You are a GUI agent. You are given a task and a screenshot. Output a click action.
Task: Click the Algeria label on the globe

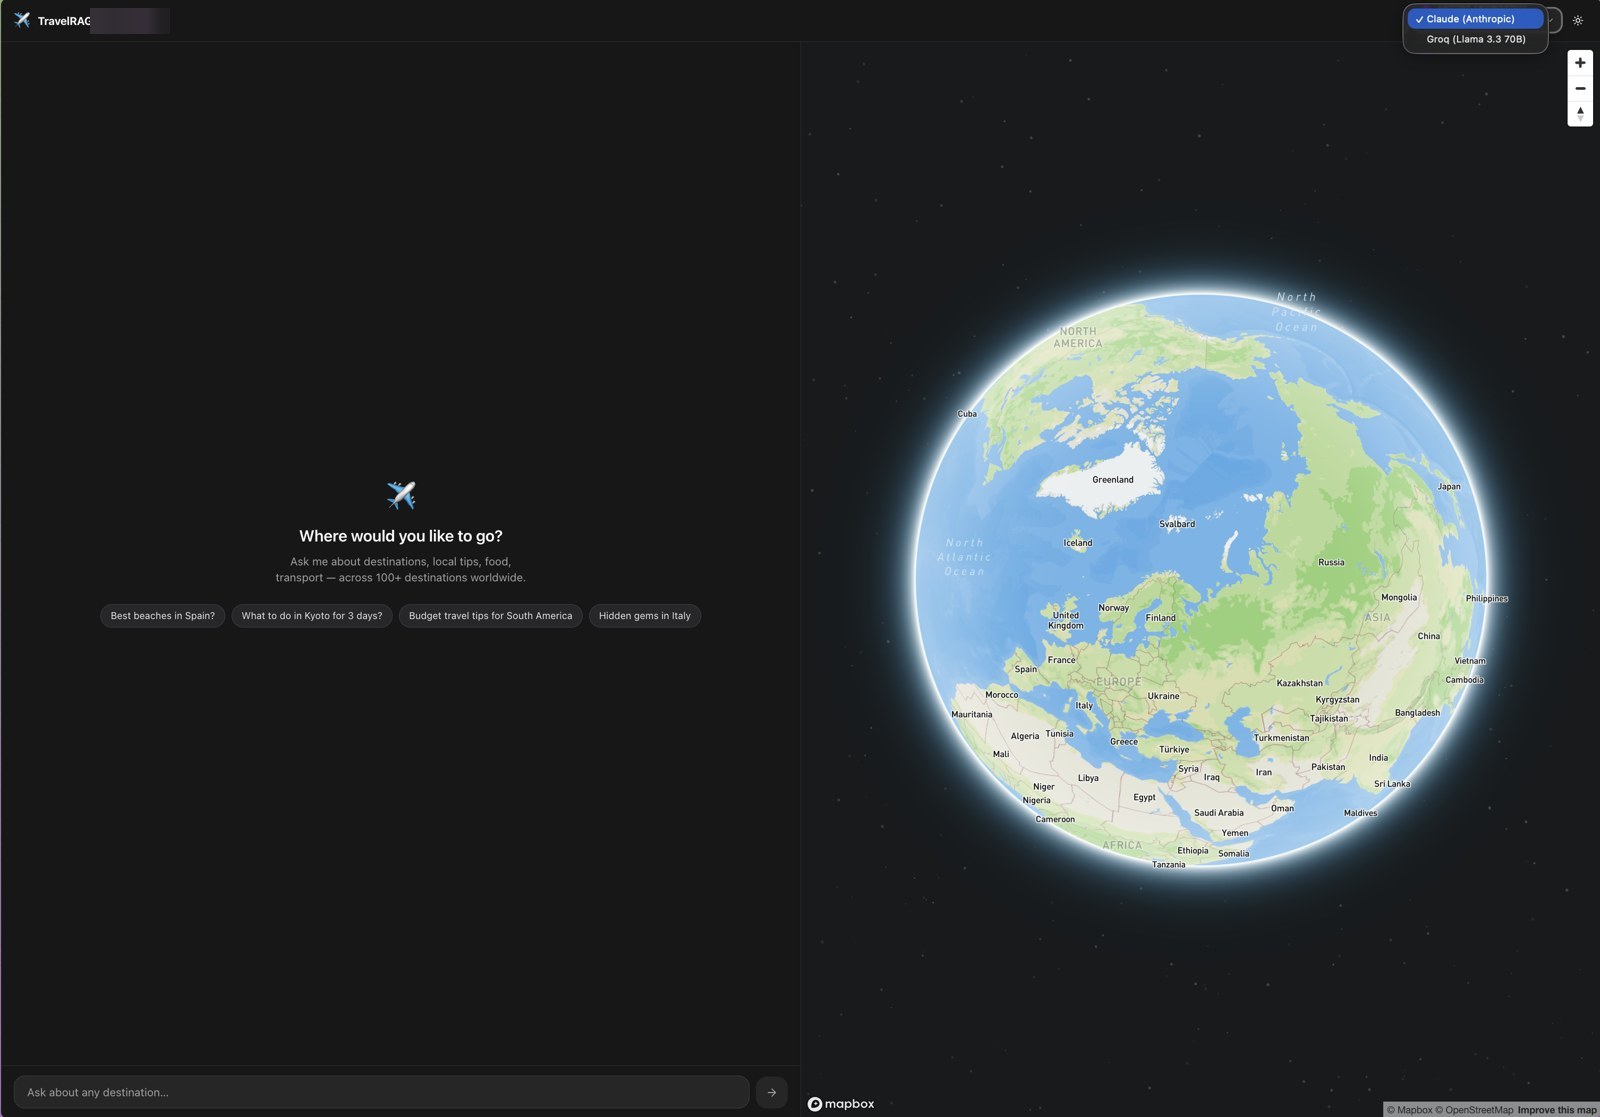(x=1025, y=737)
